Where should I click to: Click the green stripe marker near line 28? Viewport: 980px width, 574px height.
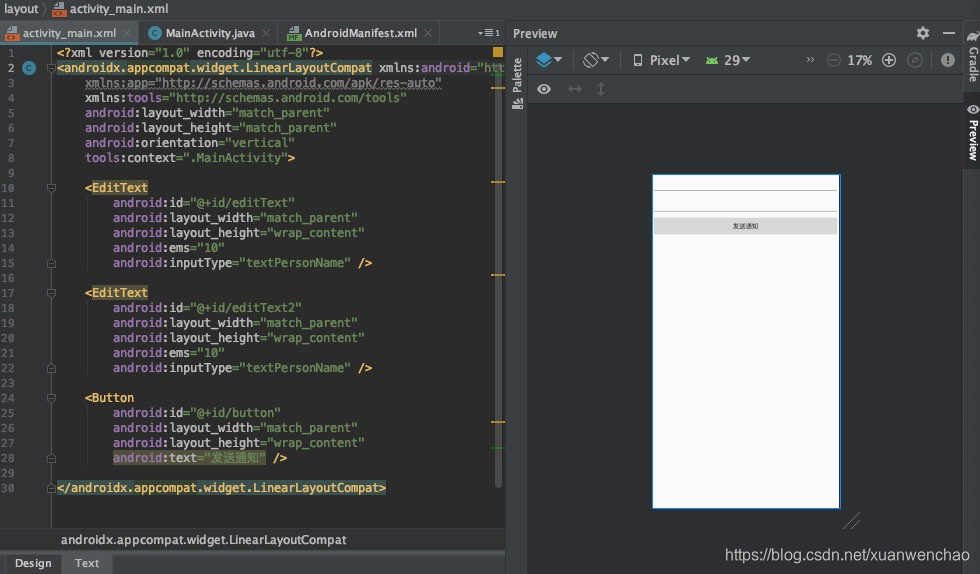(498, 448)
